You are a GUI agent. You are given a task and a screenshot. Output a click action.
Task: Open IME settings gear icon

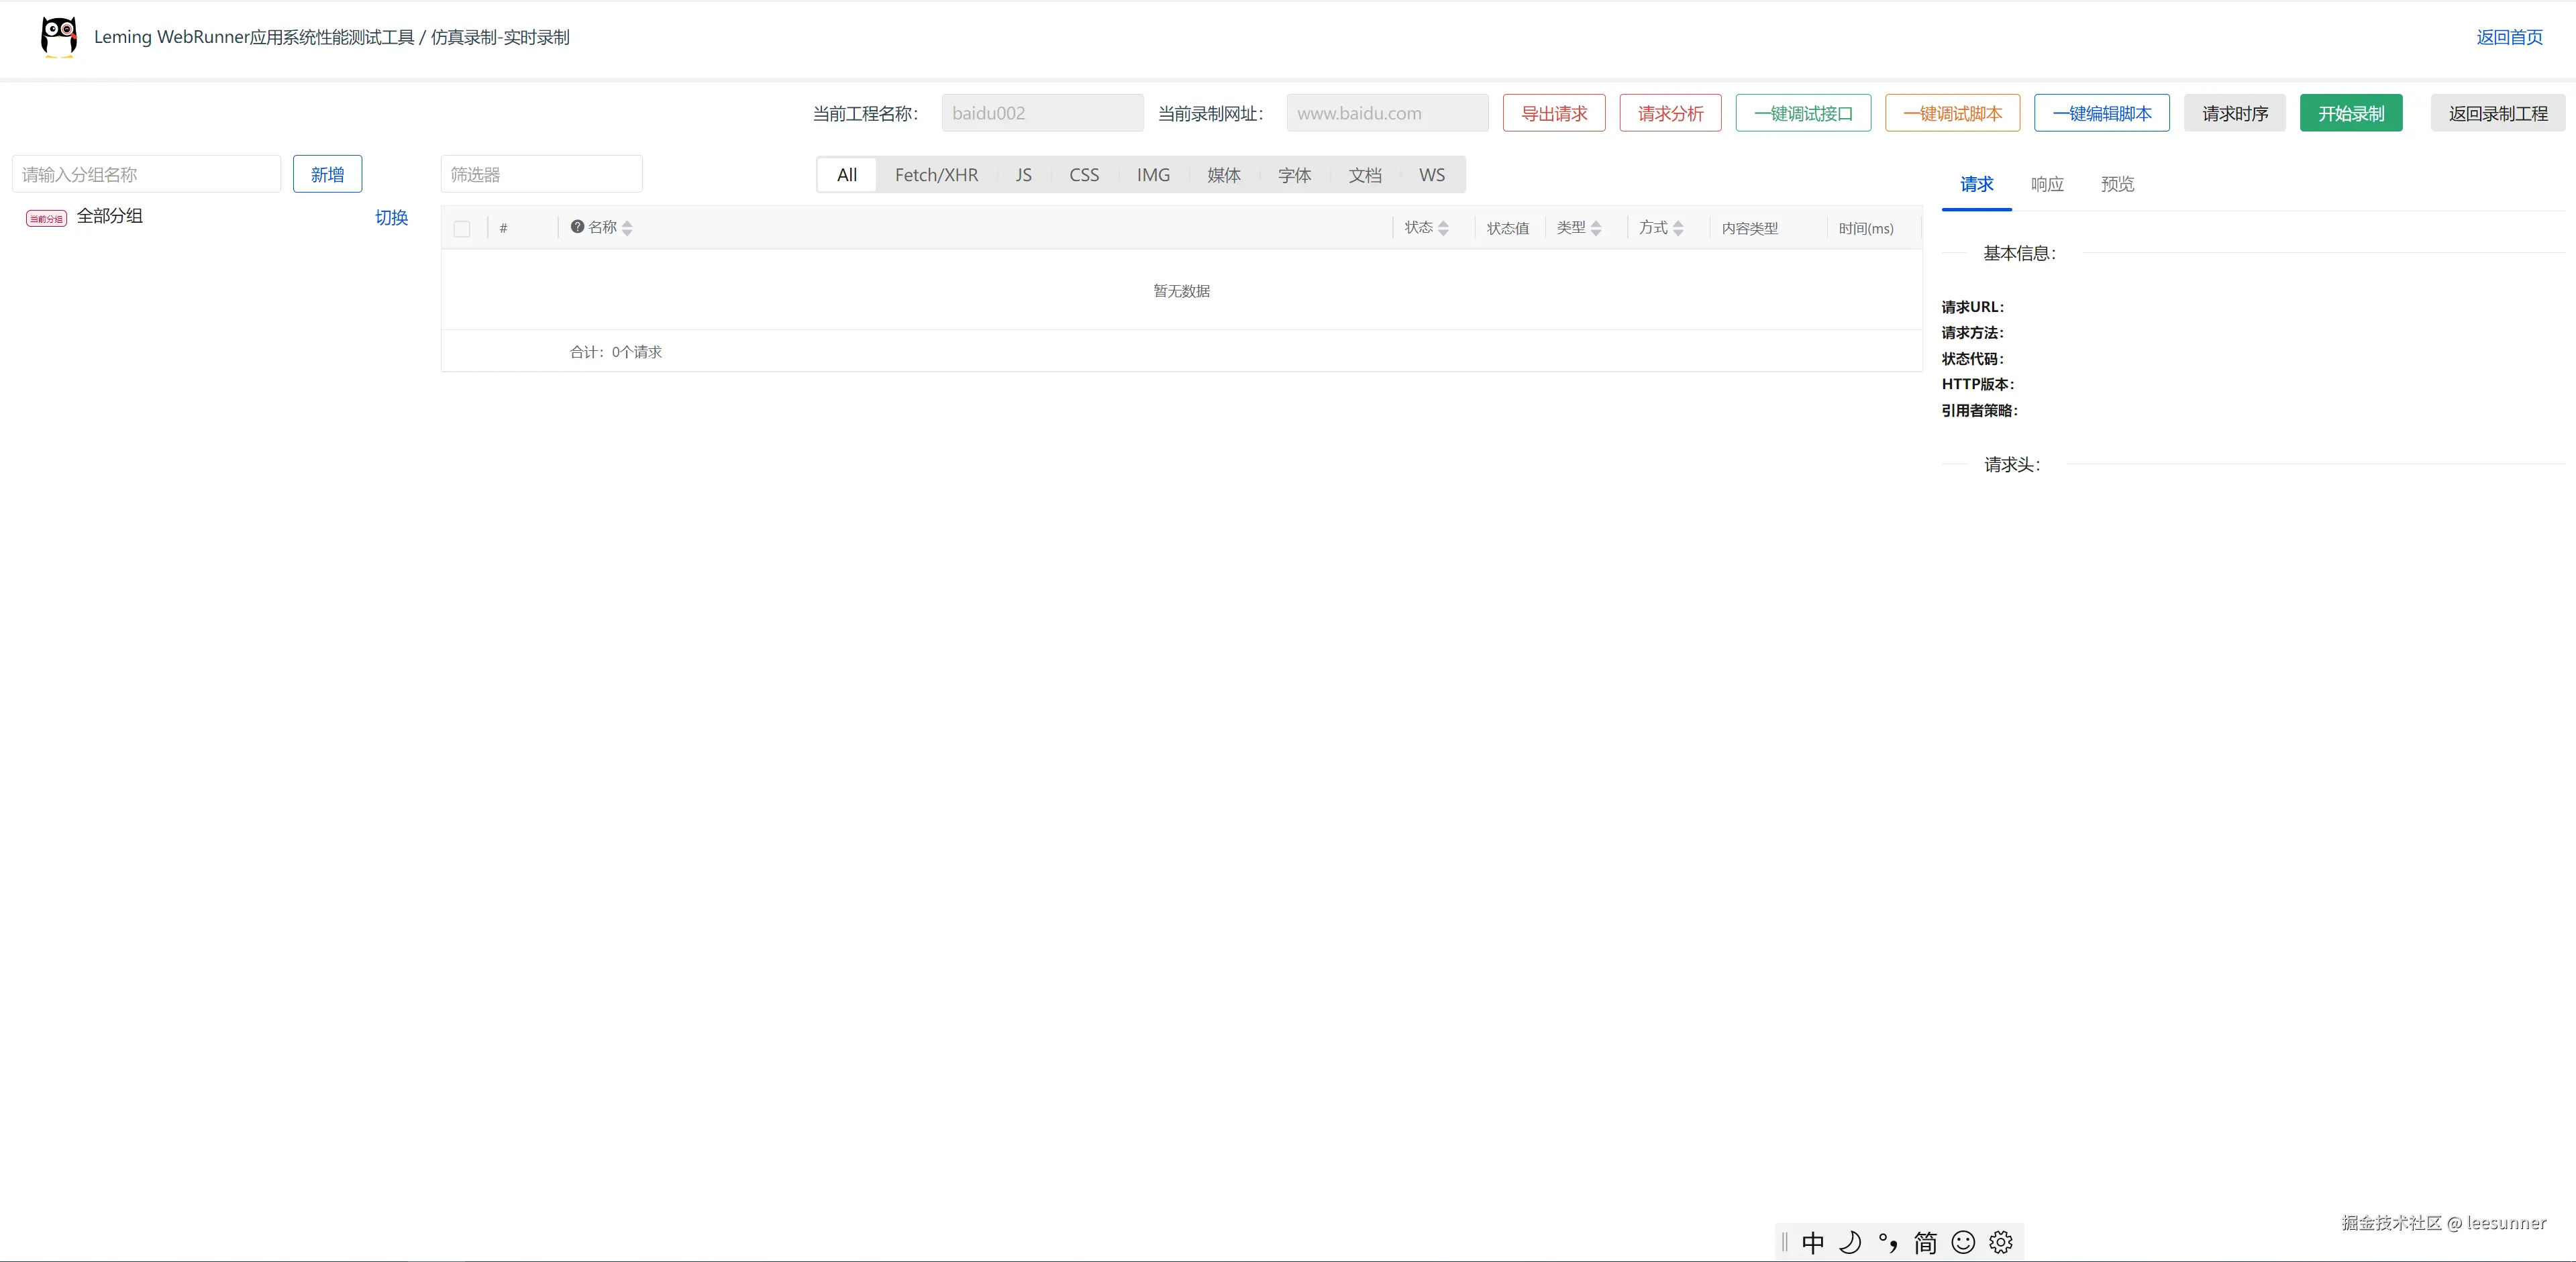point(2000,1242)
